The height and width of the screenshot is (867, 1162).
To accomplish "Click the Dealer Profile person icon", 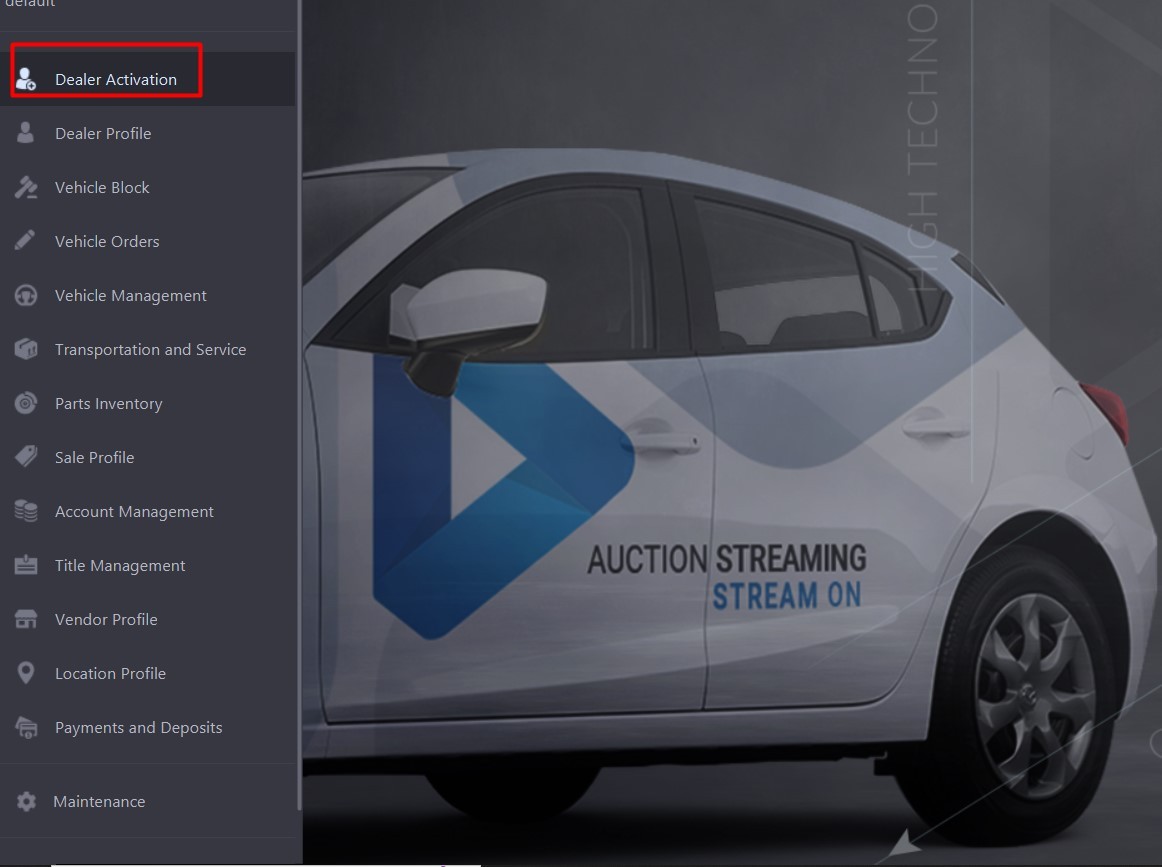I will (x=26, y=133).
